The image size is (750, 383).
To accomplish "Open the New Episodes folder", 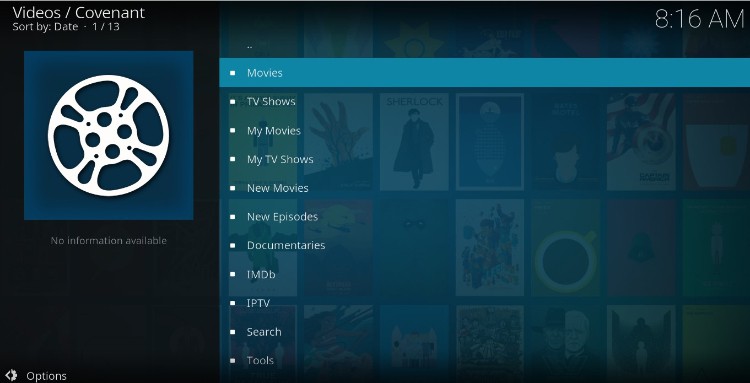I will point(485,217).
